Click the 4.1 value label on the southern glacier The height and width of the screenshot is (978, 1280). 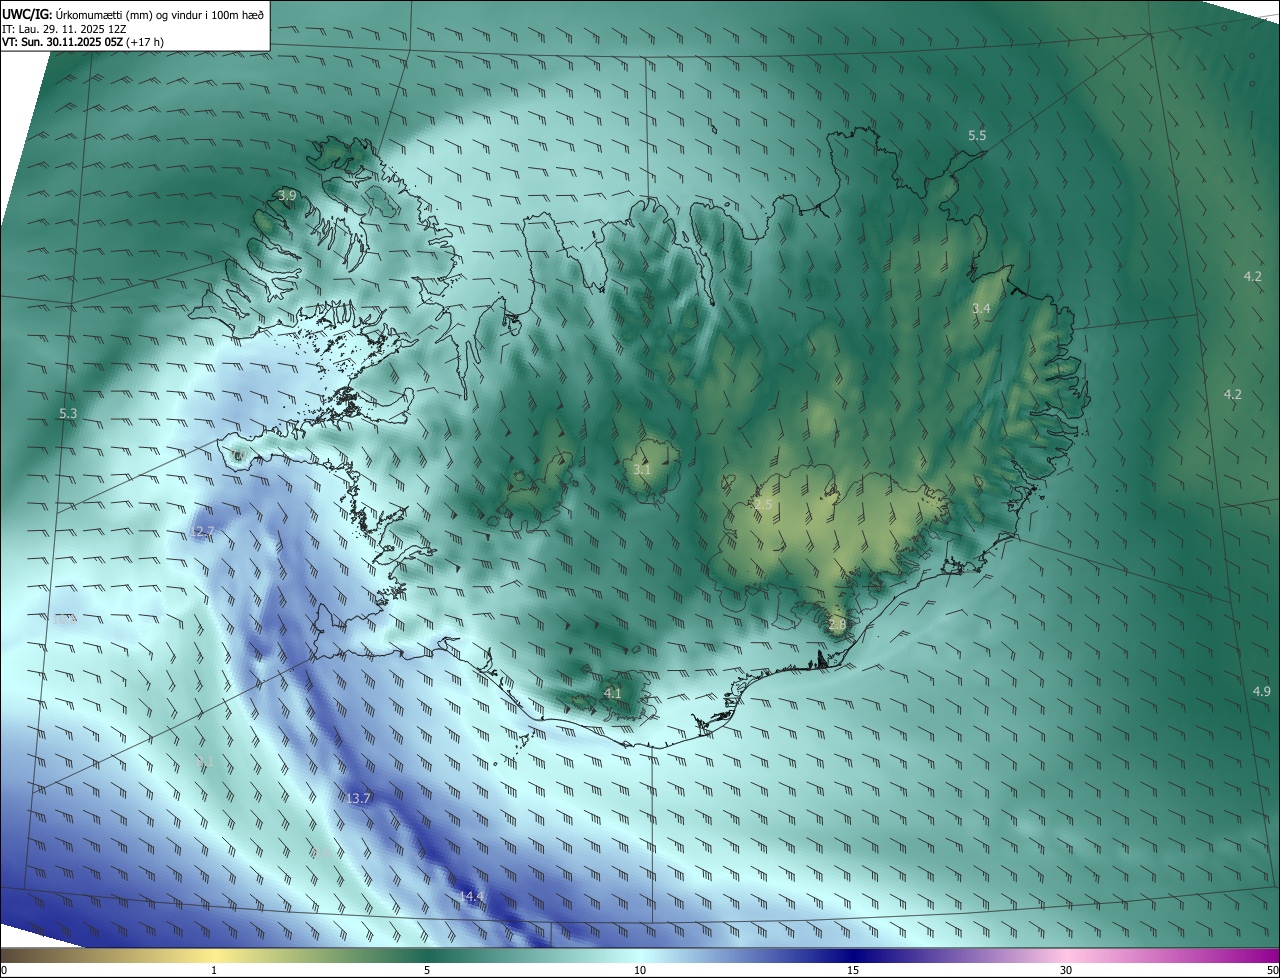point(613,693)
